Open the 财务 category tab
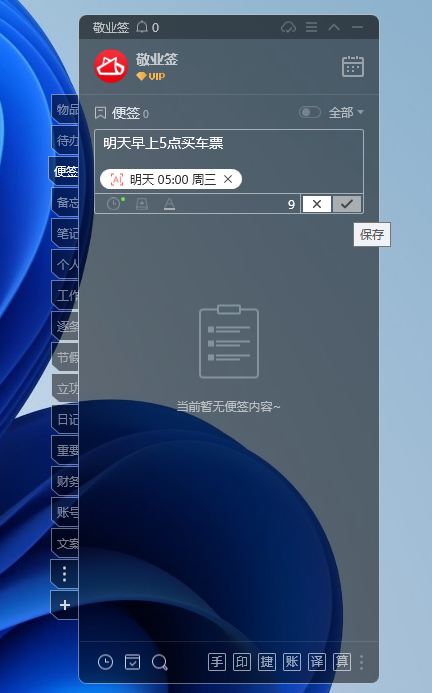This screenshot has width=432, height=693. (65, 481)
